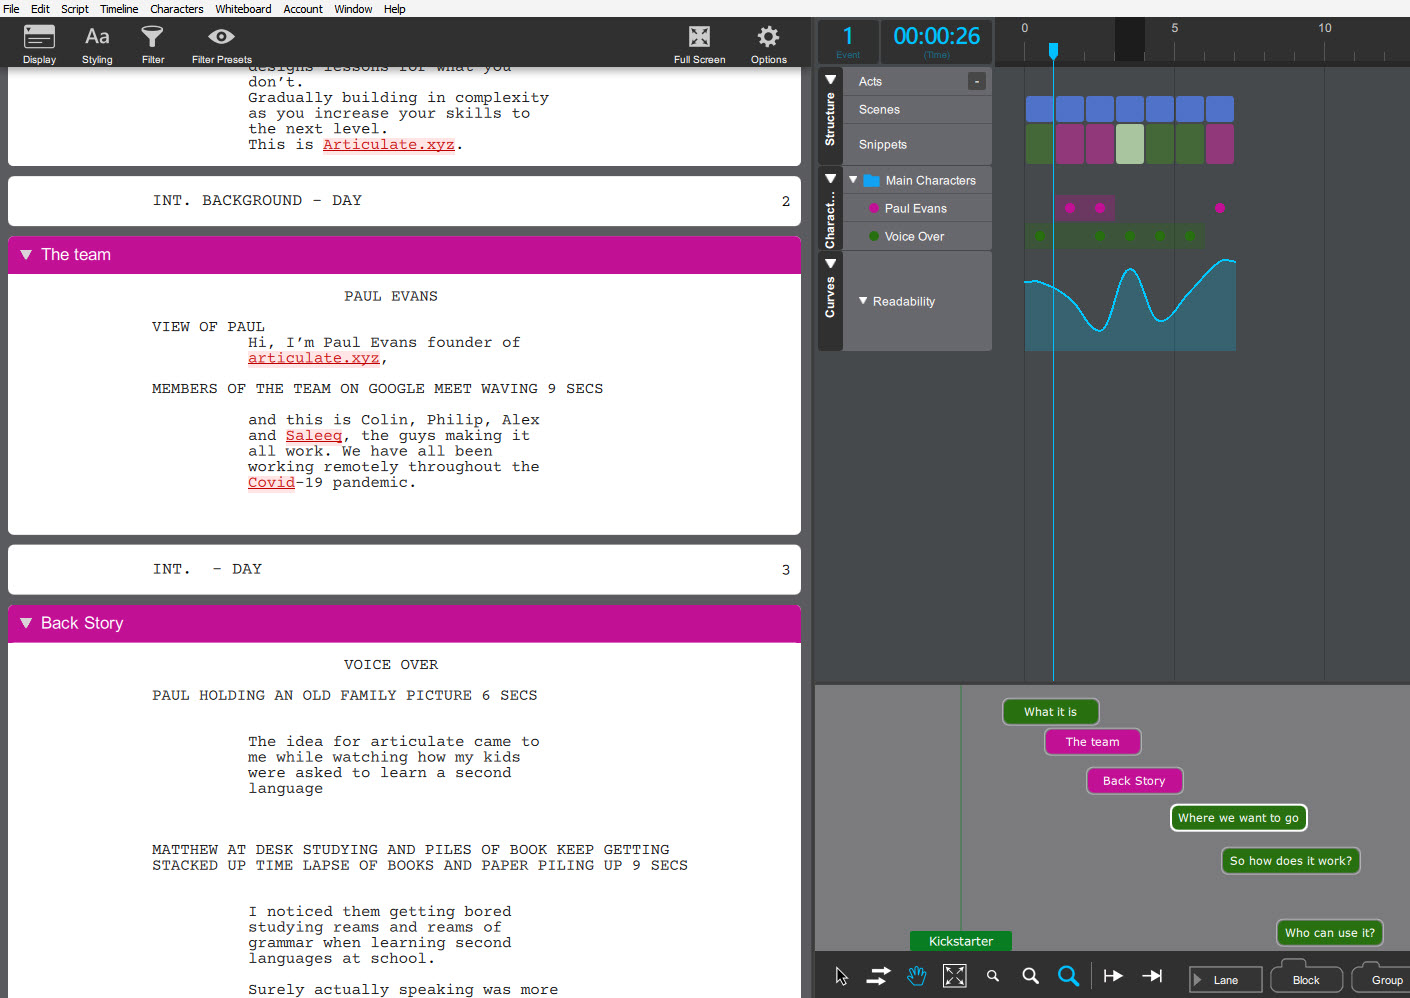
Task: Toggle the Curves panel arrow
Action: point(830,264)
